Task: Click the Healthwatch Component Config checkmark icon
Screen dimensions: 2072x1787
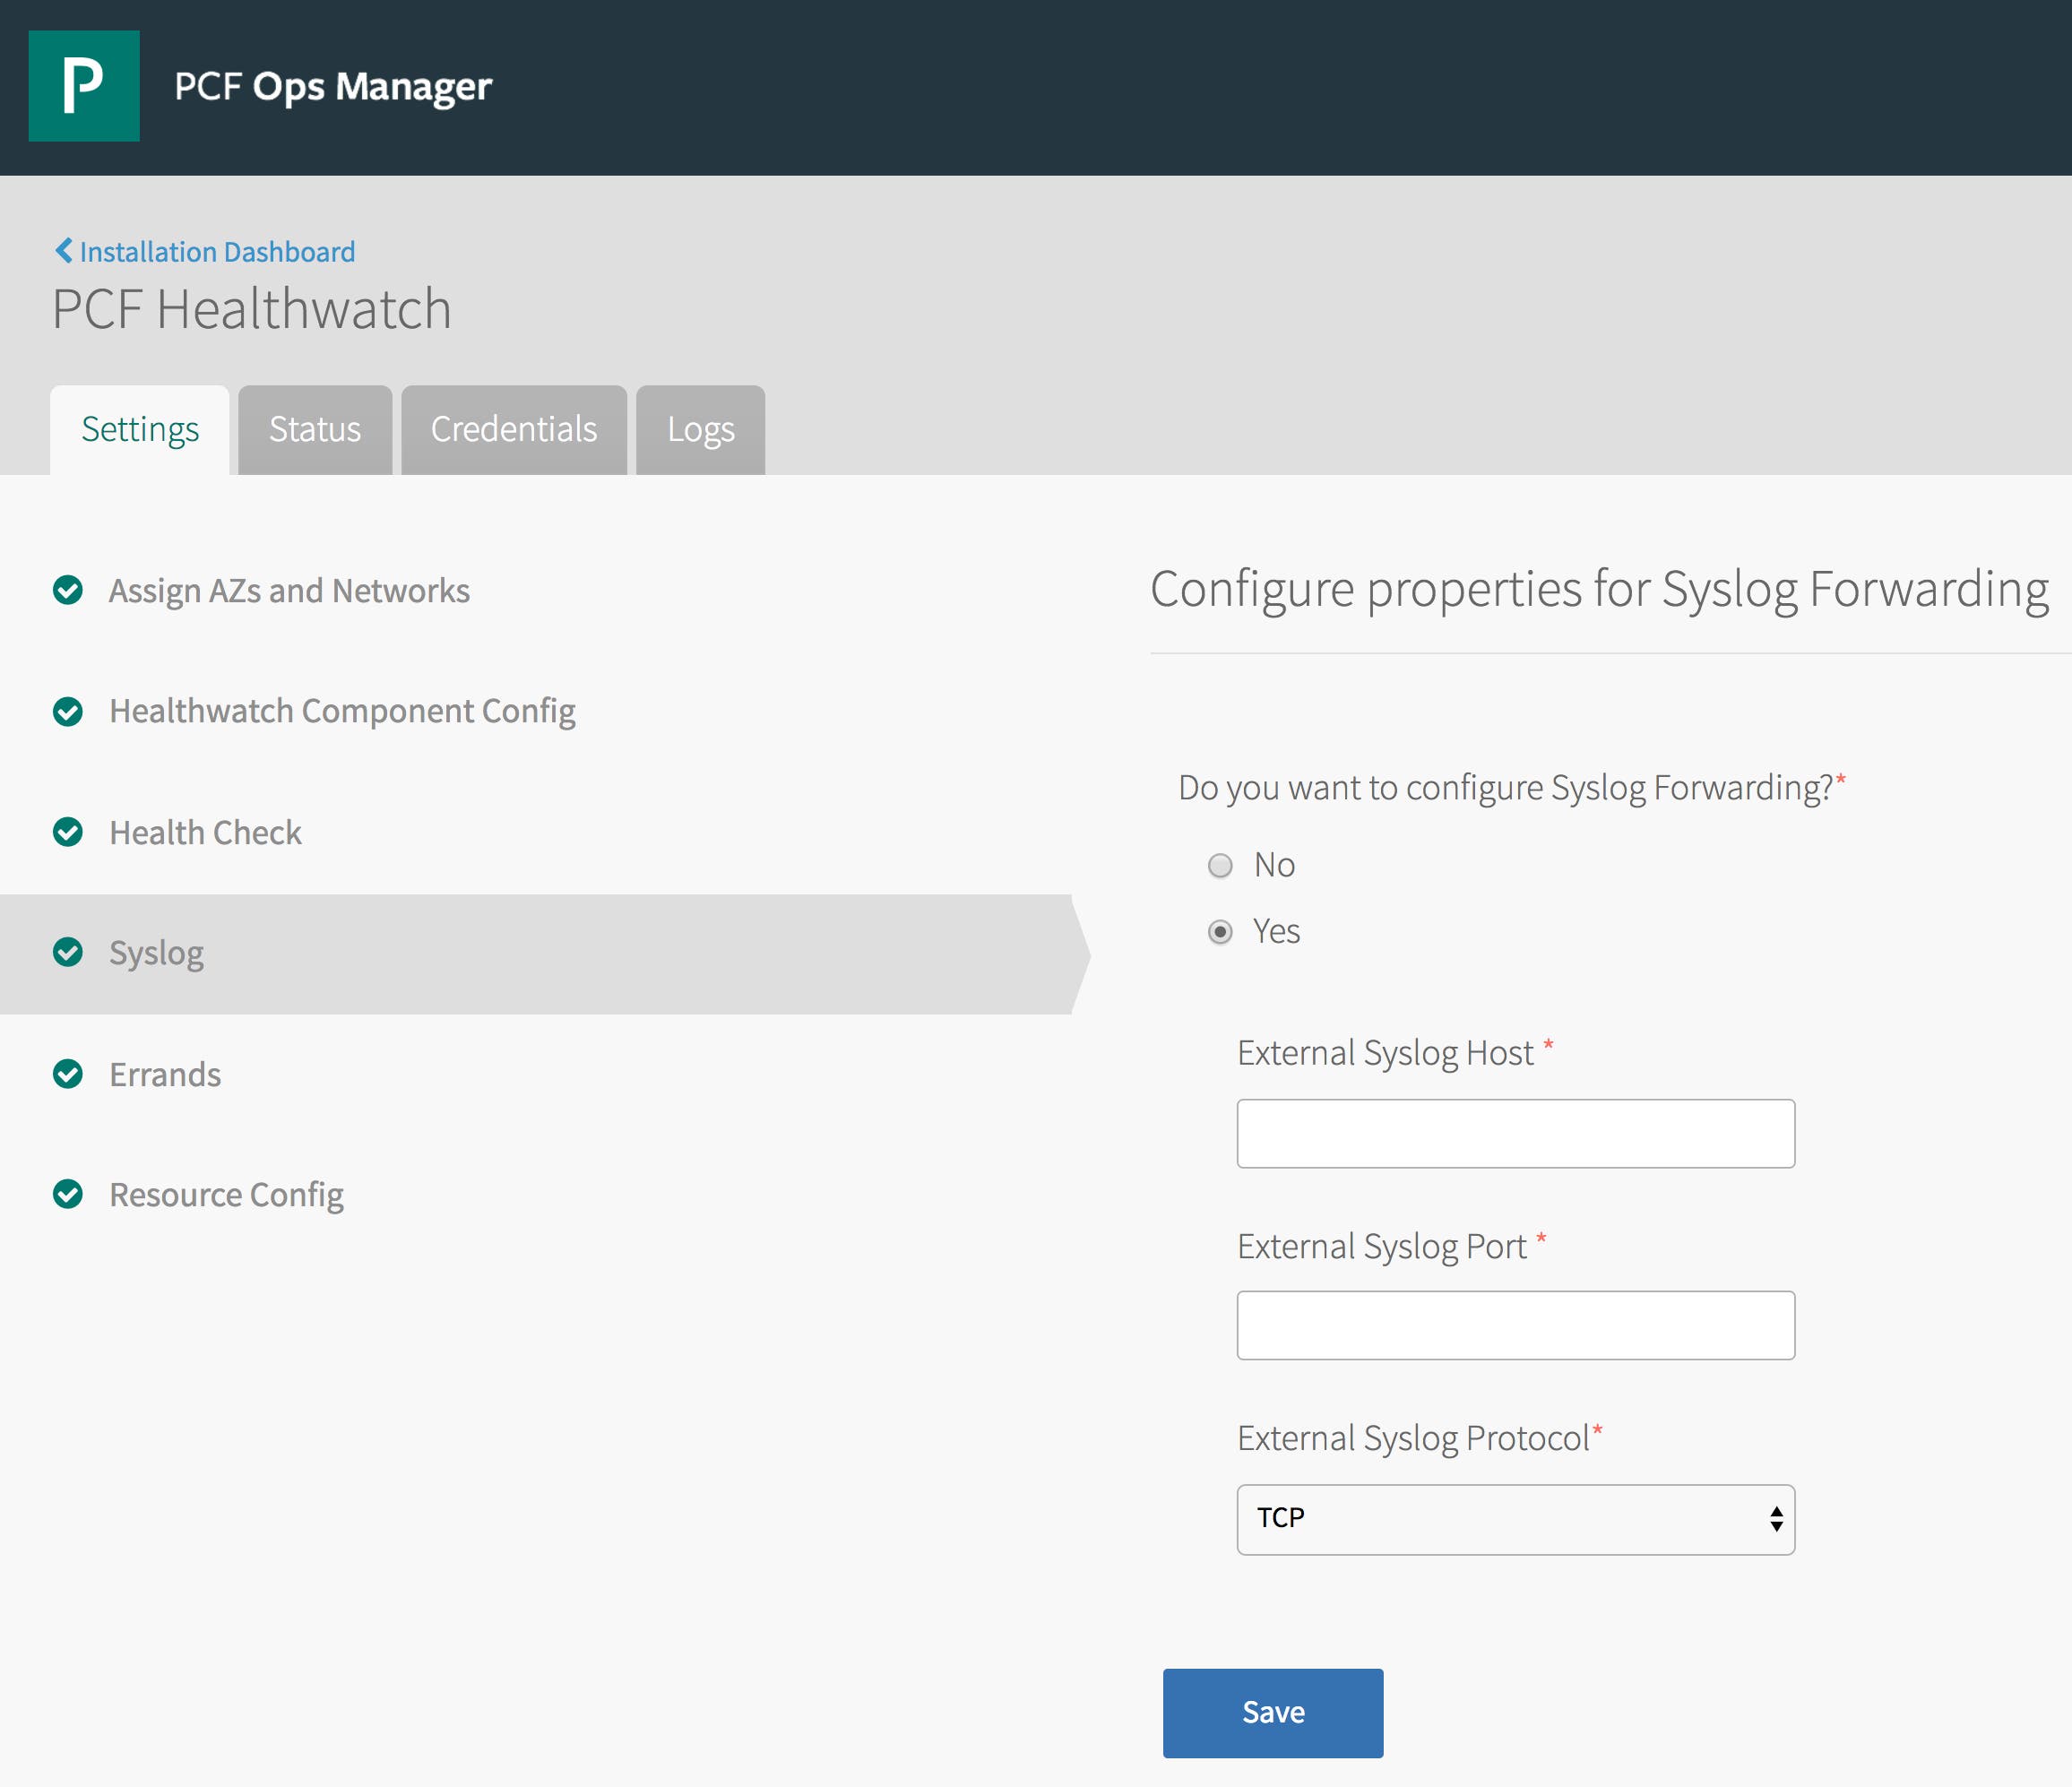Action: click(x=68, y=712)
